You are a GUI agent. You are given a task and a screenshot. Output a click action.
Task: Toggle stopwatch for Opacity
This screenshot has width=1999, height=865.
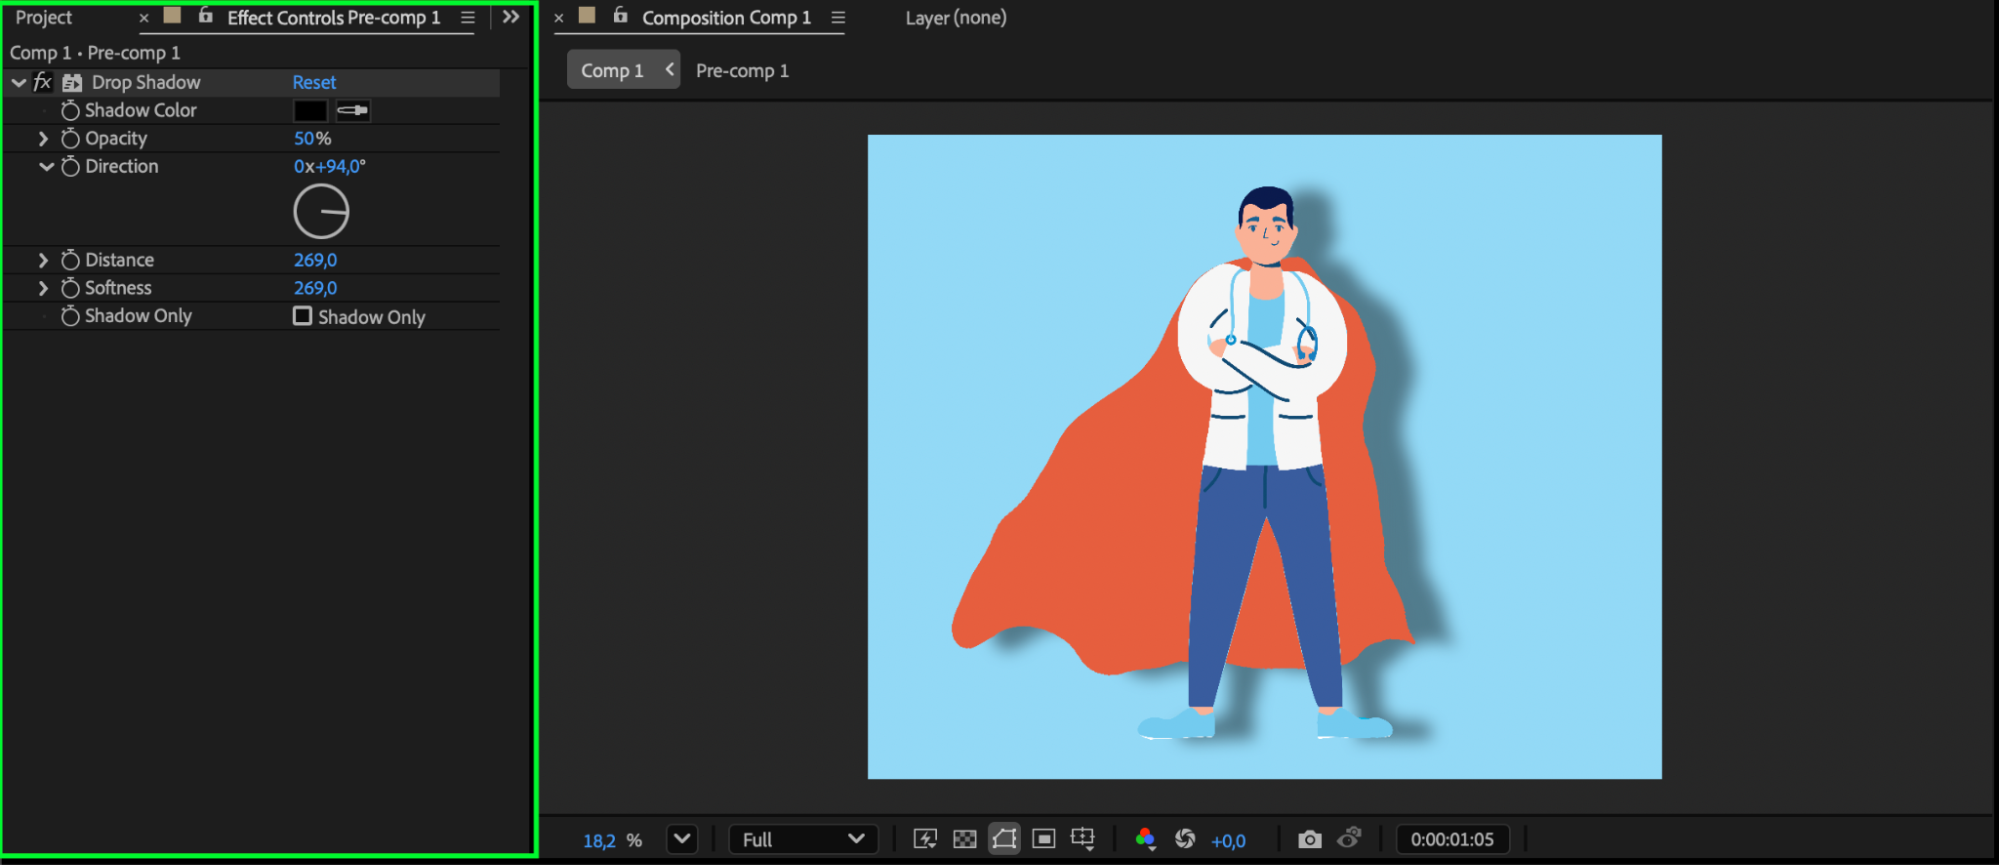coord(70,138)
